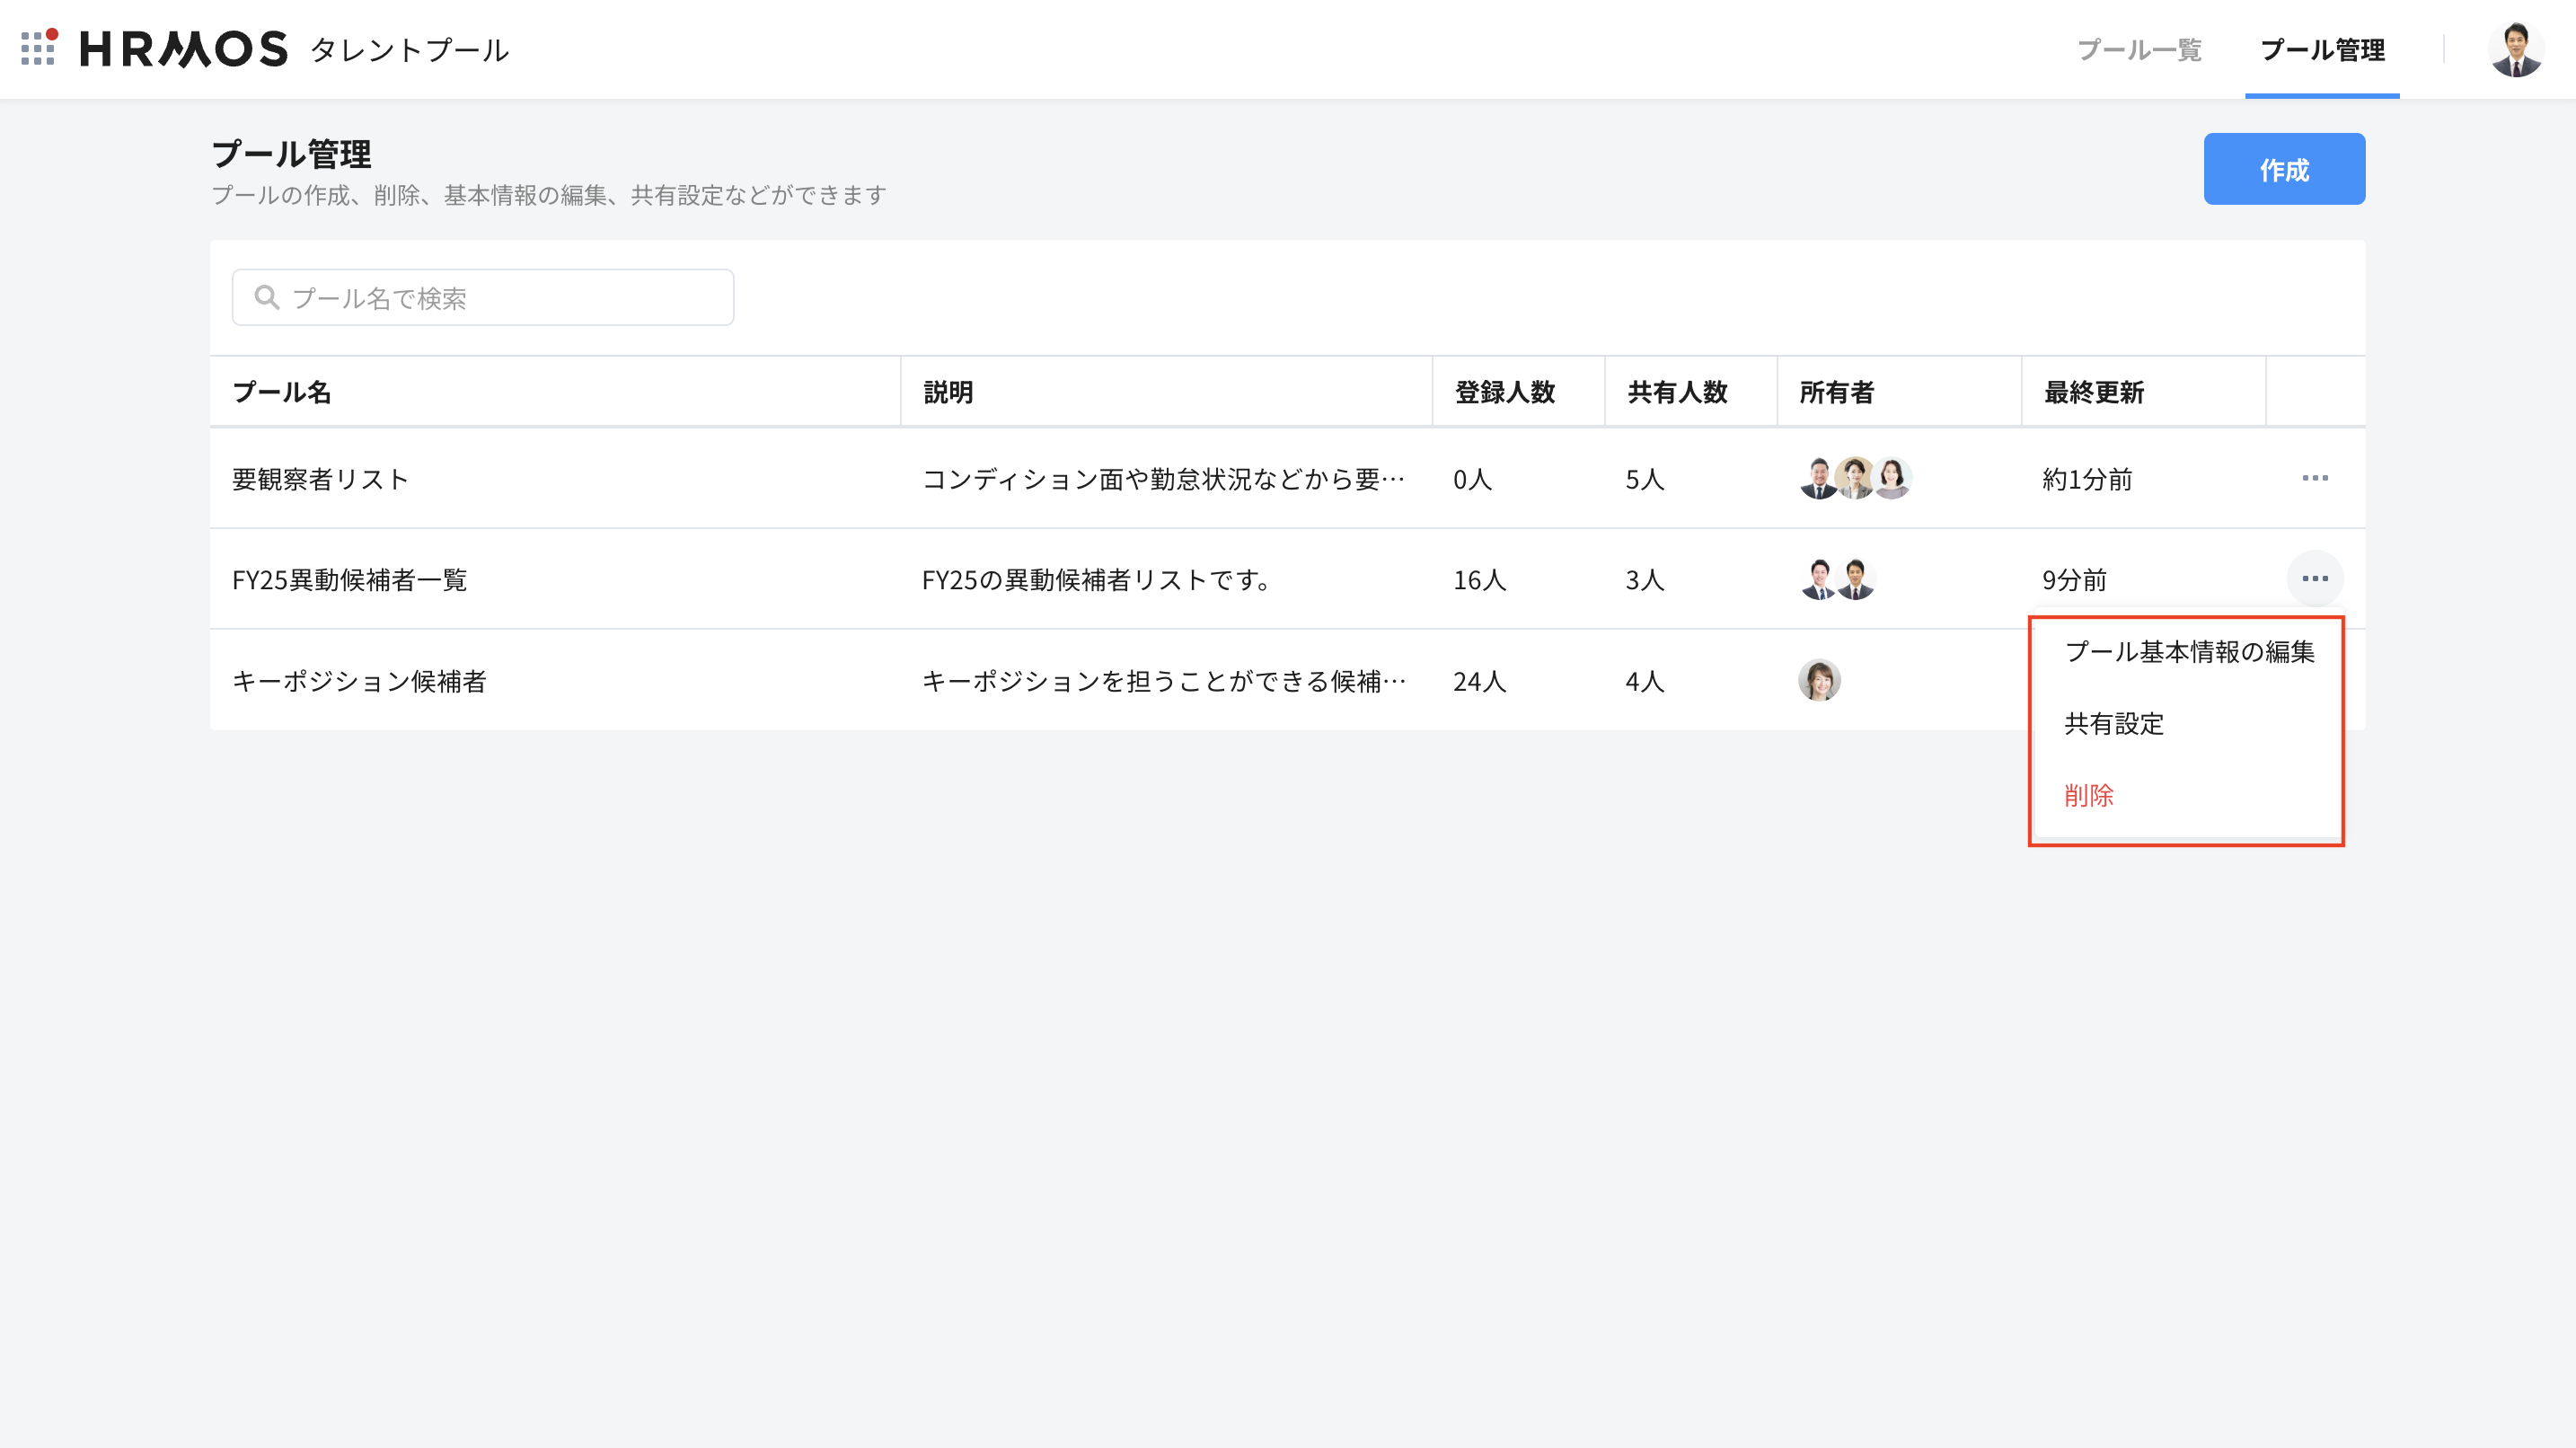Open the 要観察者リスト pool
The height and width of the screenshot is (1448, 2576).
pos(320,479)
